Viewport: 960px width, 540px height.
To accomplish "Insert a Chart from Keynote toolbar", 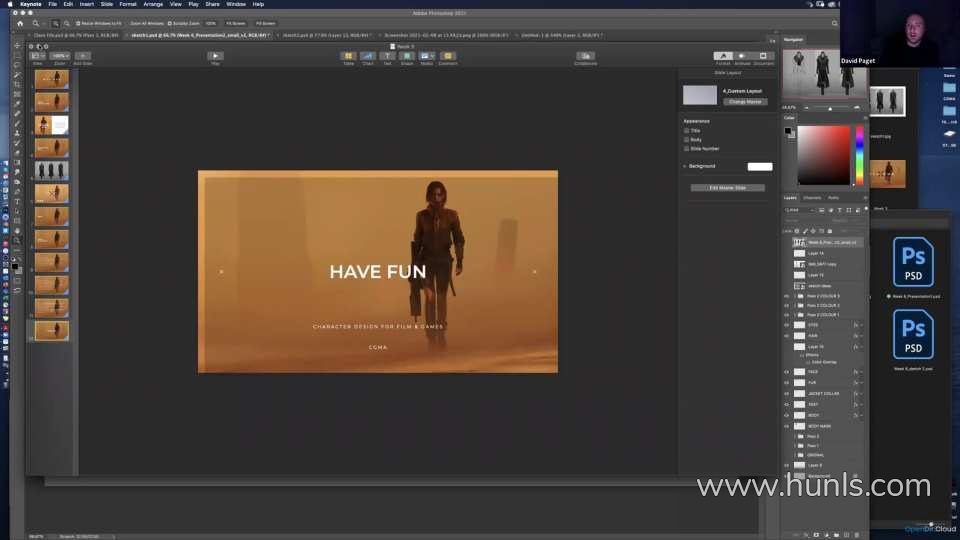I will tap(368, 56).
